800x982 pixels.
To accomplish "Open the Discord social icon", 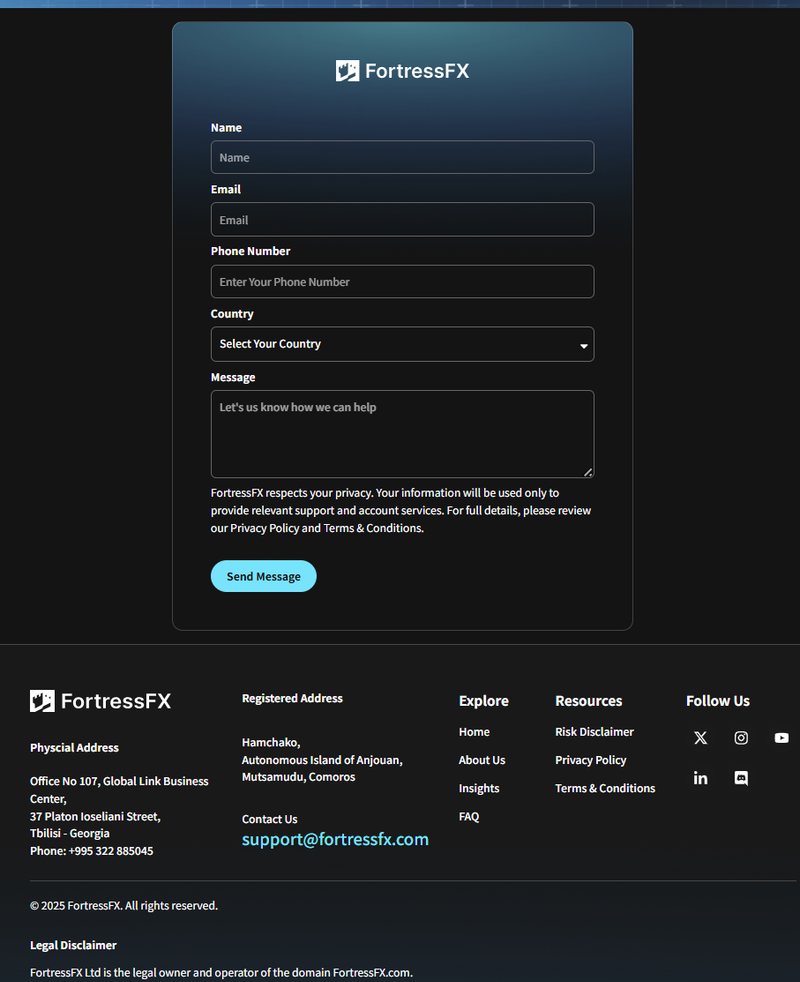I will coord(741,778).
